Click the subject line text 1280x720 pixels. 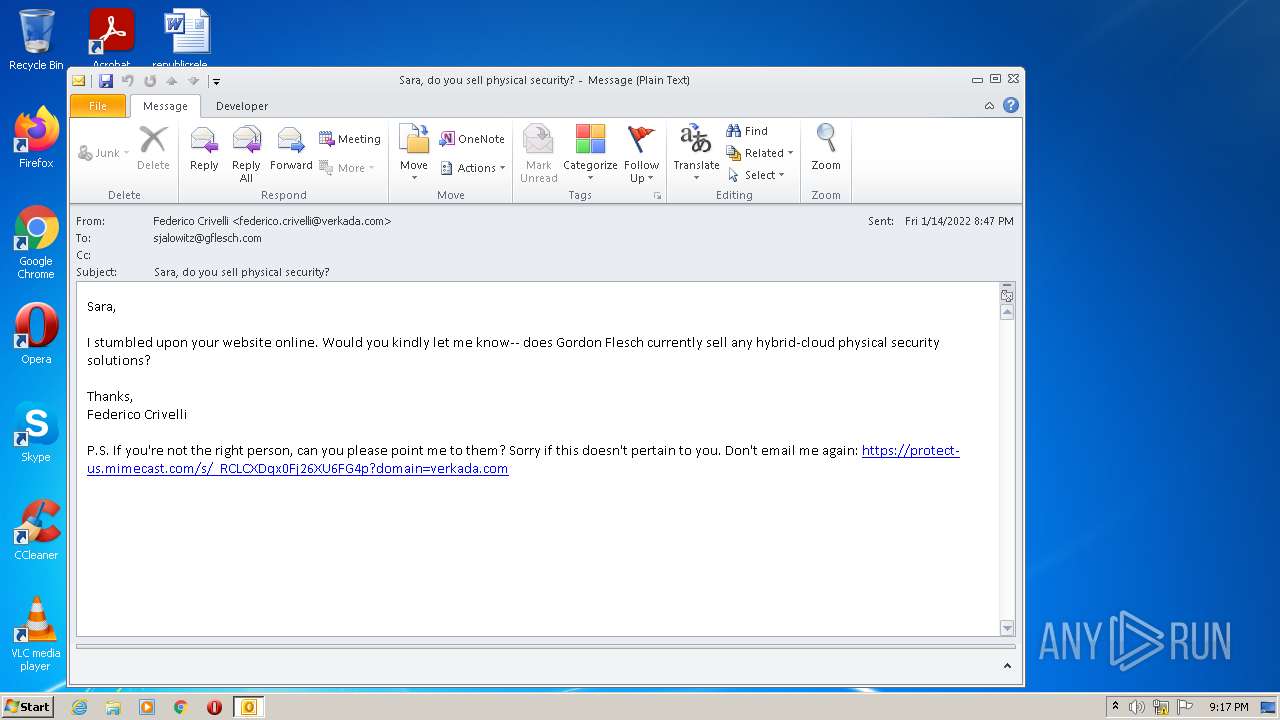click(242, 272)
